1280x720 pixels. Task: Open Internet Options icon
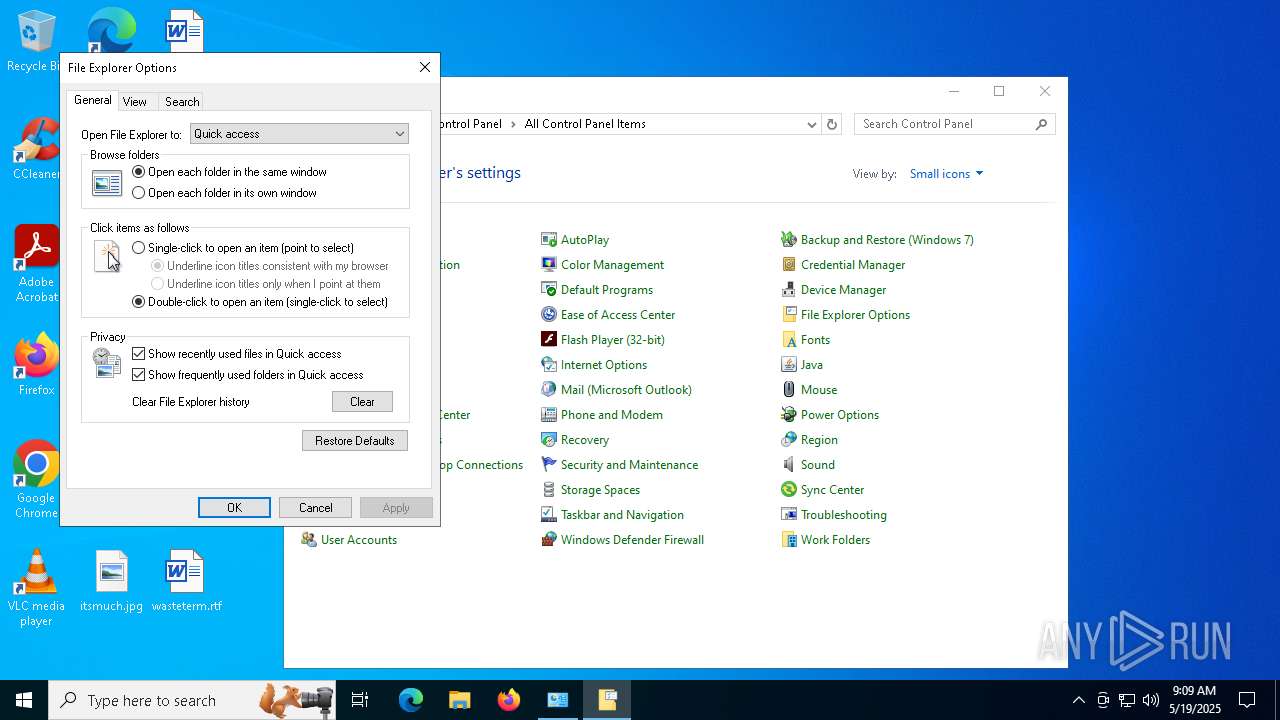(x=549, y=365)
